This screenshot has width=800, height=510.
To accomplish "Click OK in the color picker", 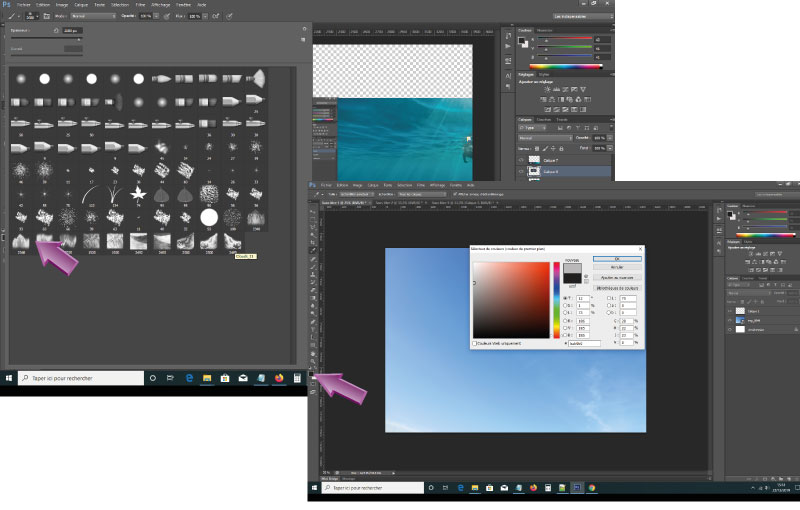I will 615,258.
